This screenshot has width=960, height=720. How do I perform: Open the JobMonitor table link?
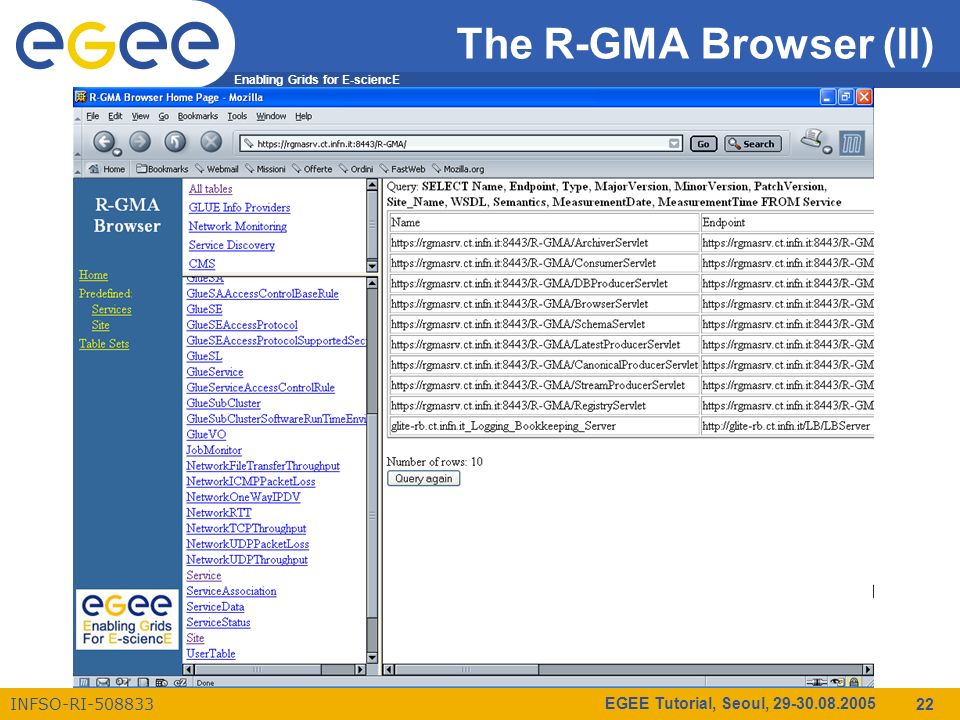click(214, 451)
